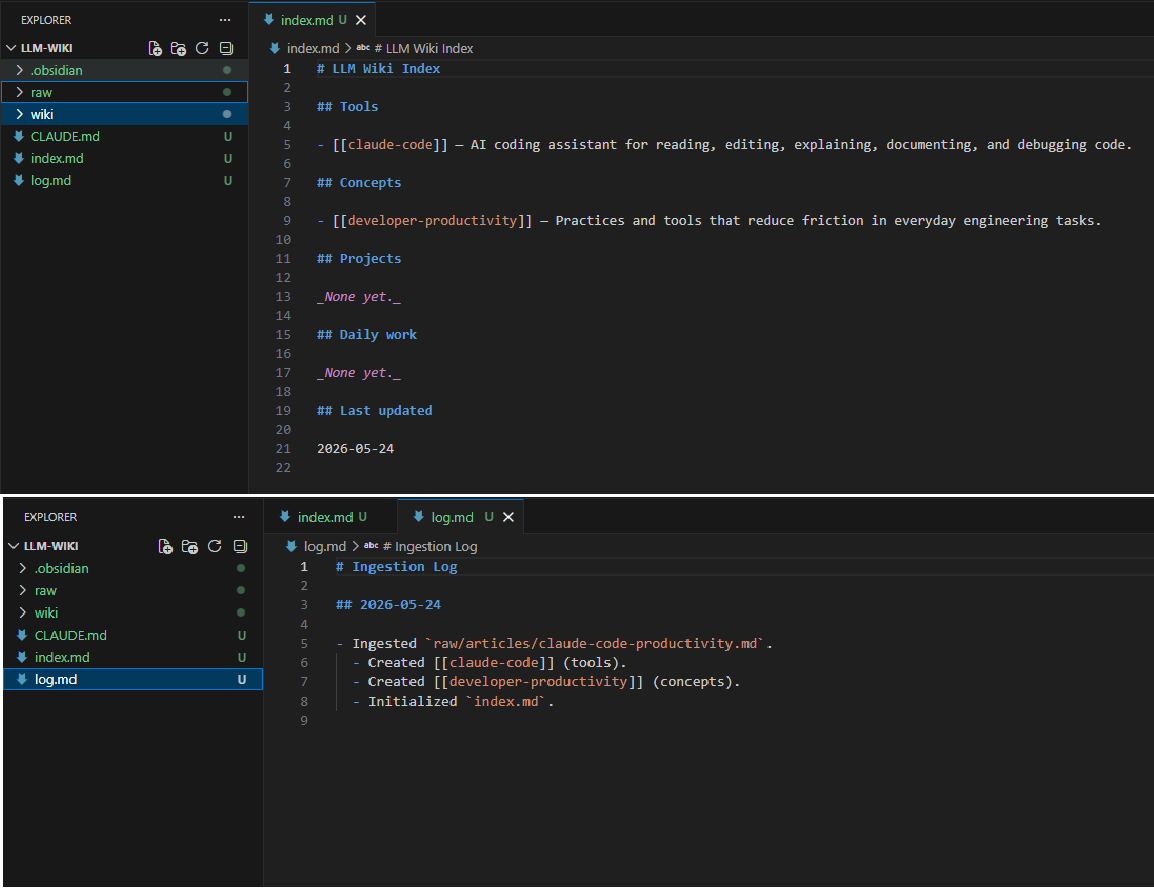Screen dimensions: 1154x888
Task: Close the log.md editor tab
Action: [509, 517]
